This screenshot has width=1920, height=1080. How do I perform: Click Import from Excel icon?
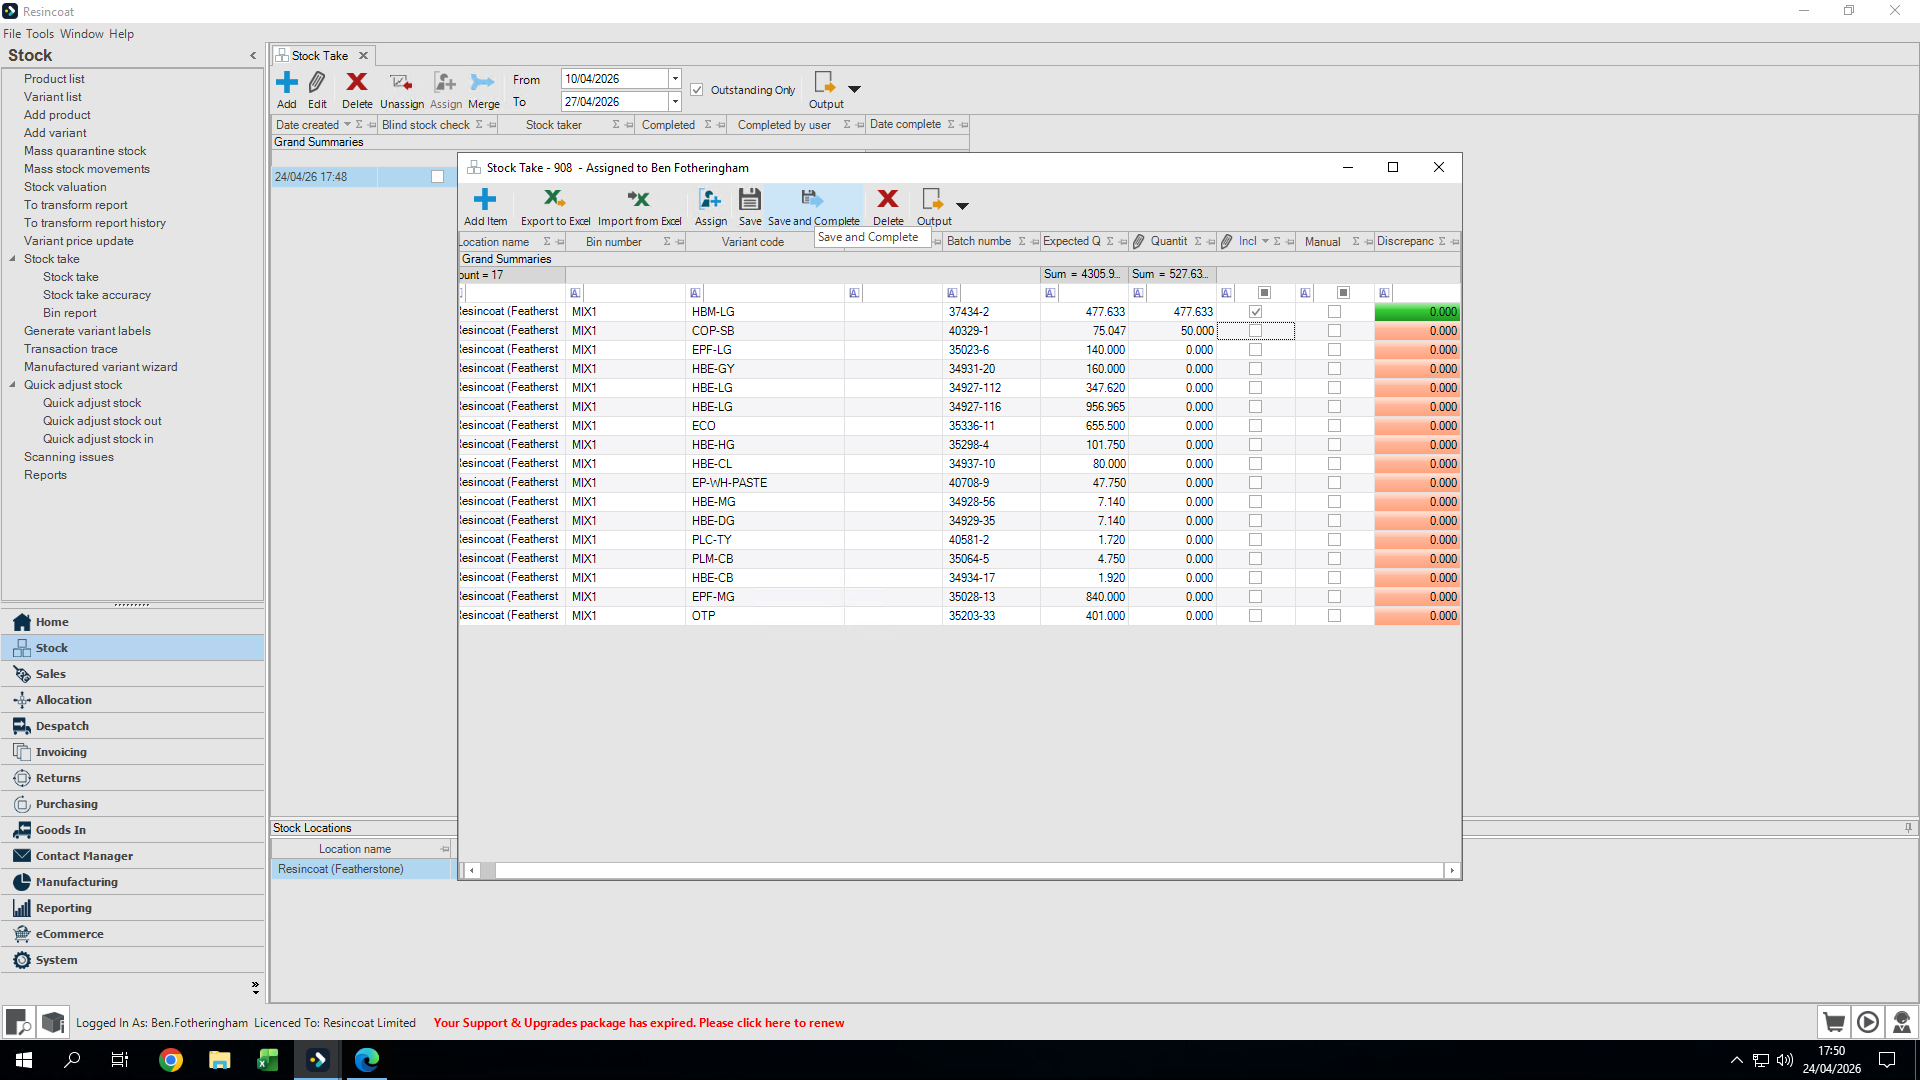[638, 199]
